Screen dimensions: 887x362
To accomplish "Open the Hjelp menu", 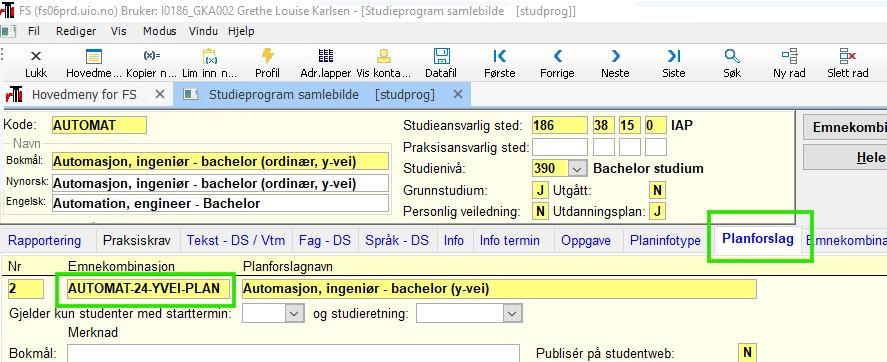I will tap(242, 32).
